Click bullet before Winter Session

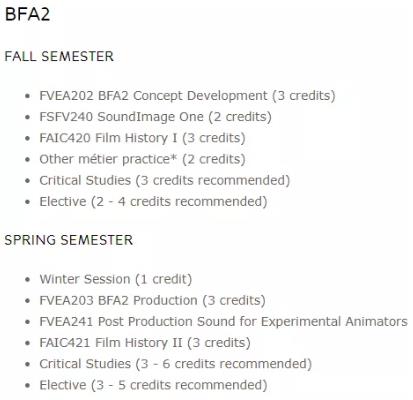(x=28, y=280)
